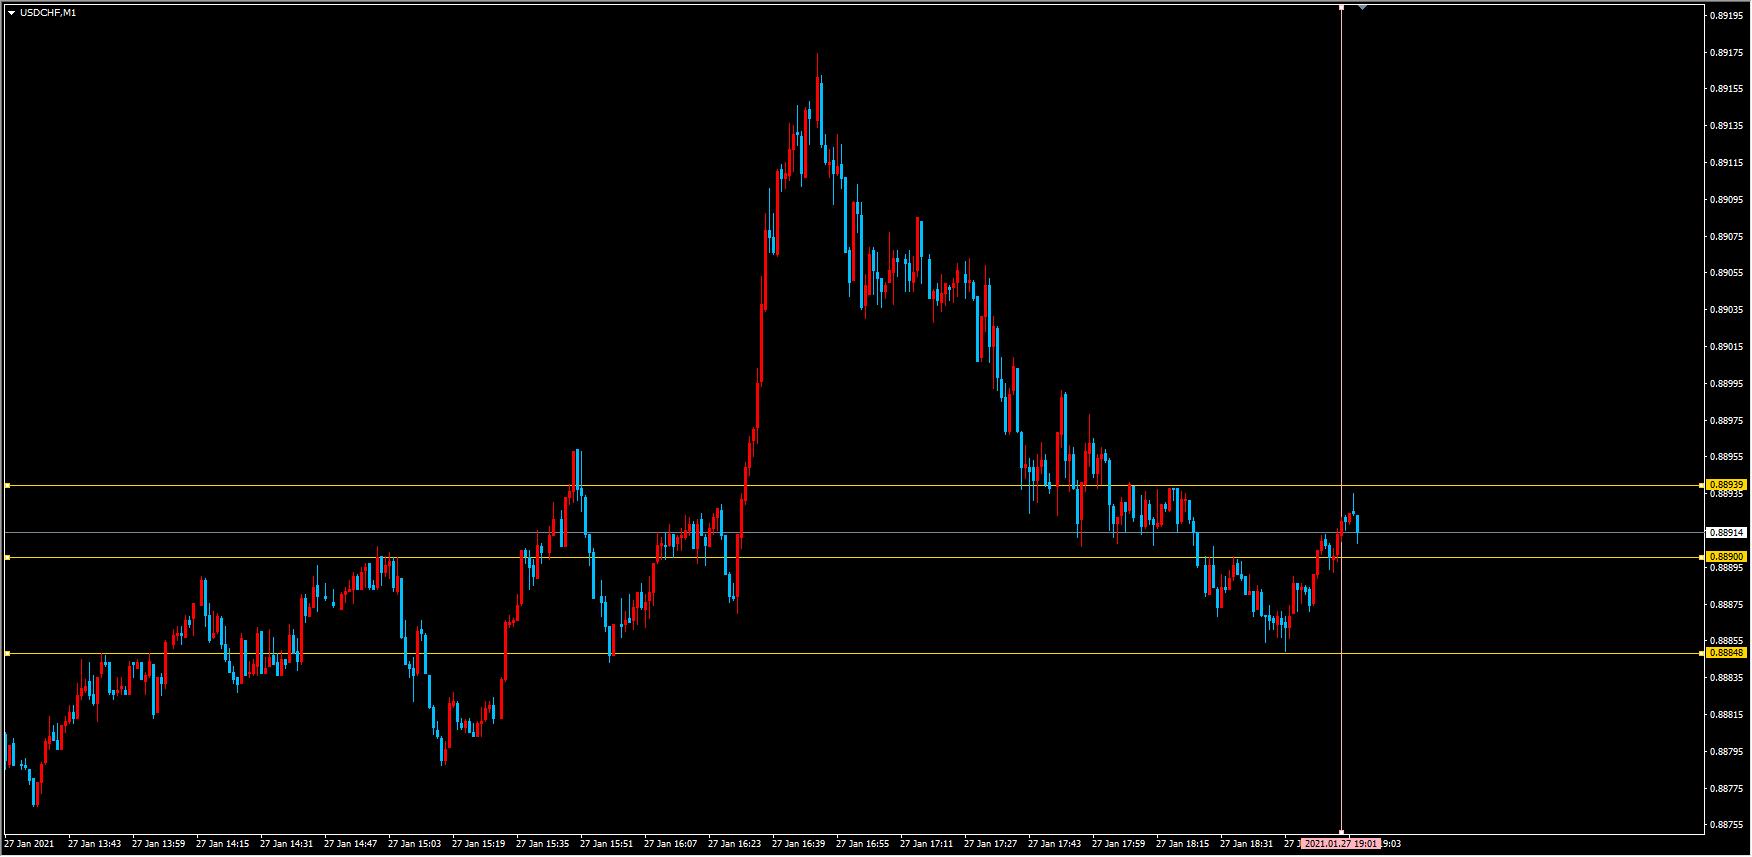Open the USDCHF,M1 chart dropdown arrow
Screen dimensions: 1752x857
tap(11, 13)
